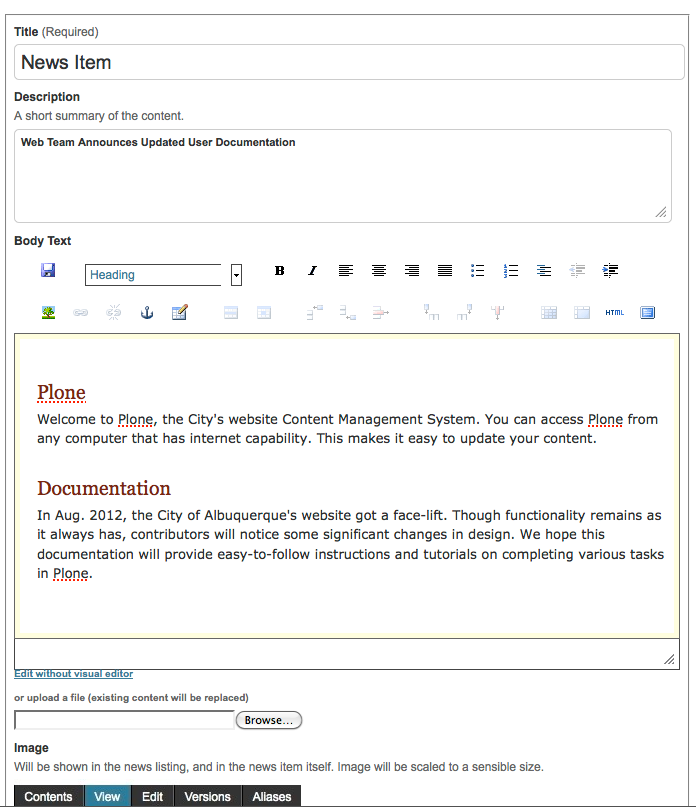Click the Heading paragraph style box
The width and height of the screenshot is (696, 807).
pyautogui.click(x=153, y=275)
